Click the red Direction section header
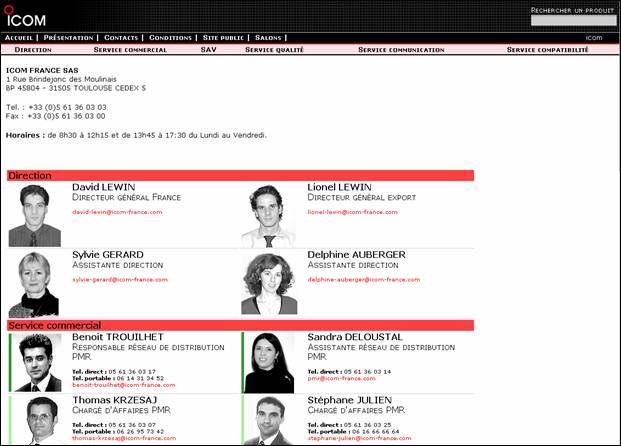The width and height of the screenshot is (621, 446). click(x=240, y=175)
